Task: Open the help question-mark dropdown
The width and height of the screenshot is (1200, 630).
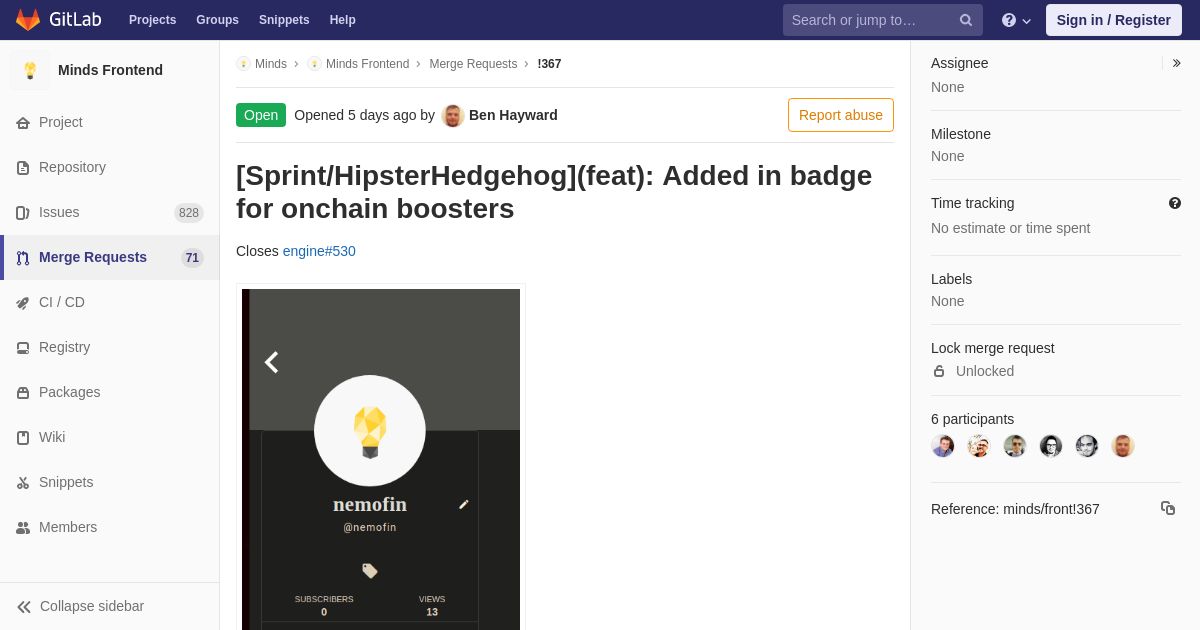Action: click(x=1016, y=20)
